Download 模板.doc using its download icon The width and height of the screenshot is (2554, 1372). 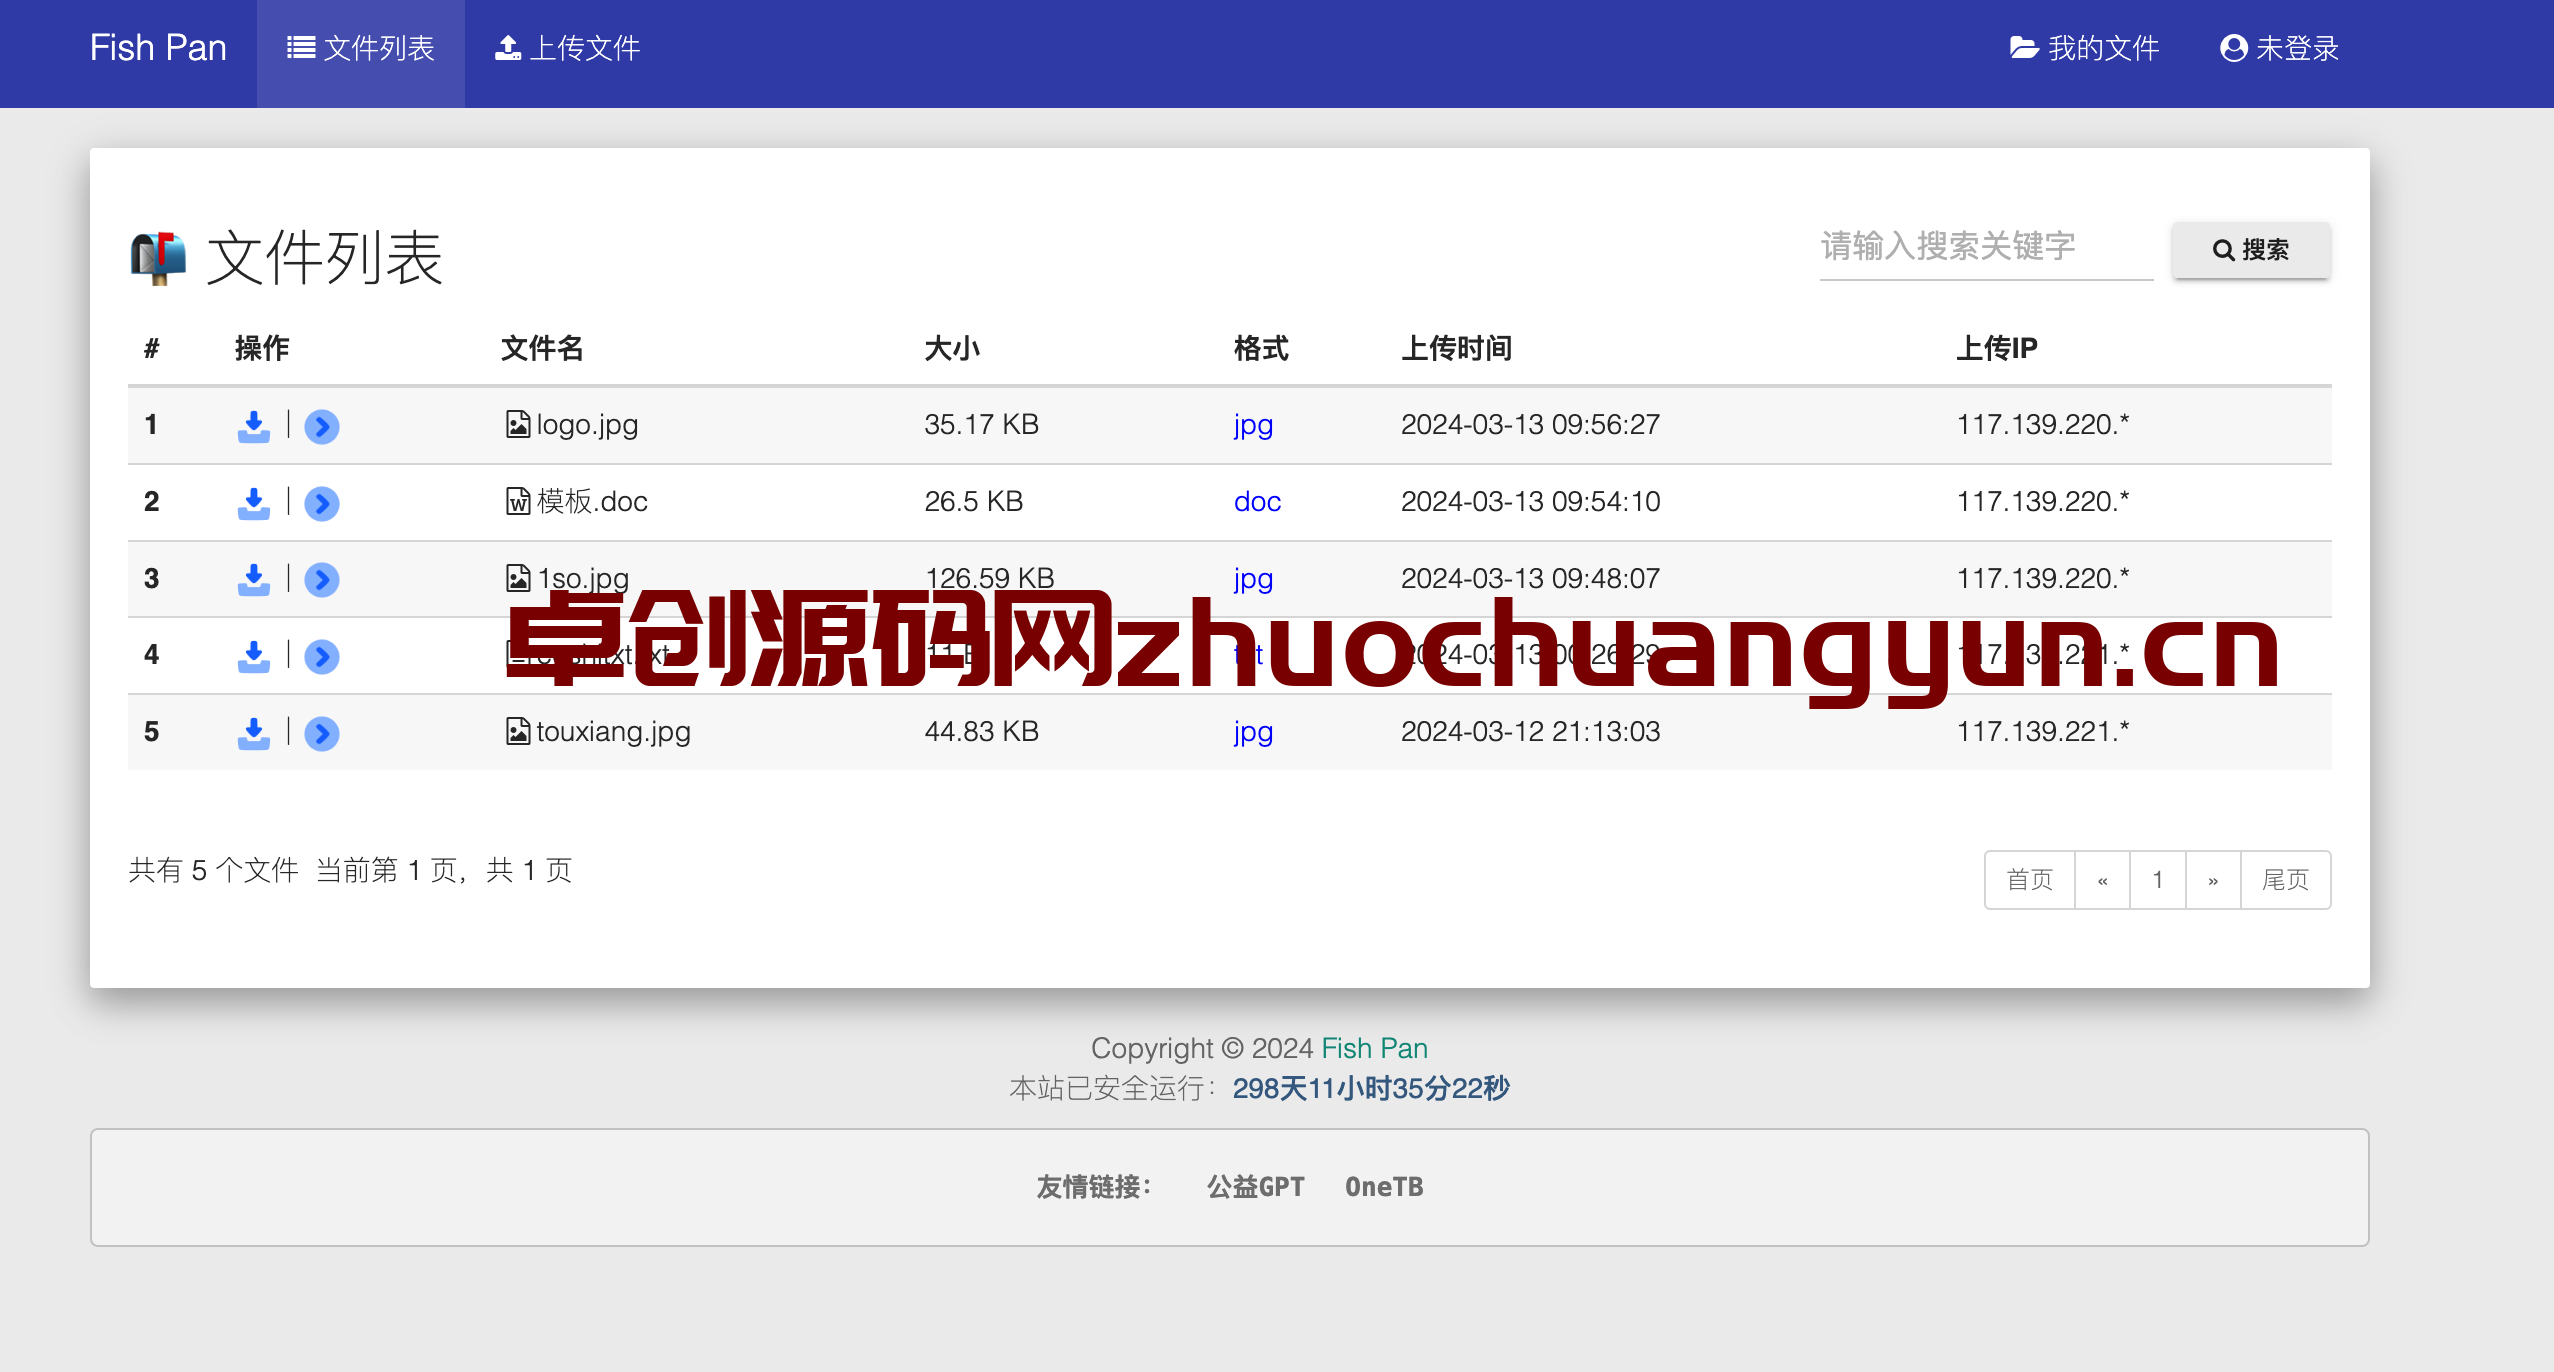(x=254, y=503)
